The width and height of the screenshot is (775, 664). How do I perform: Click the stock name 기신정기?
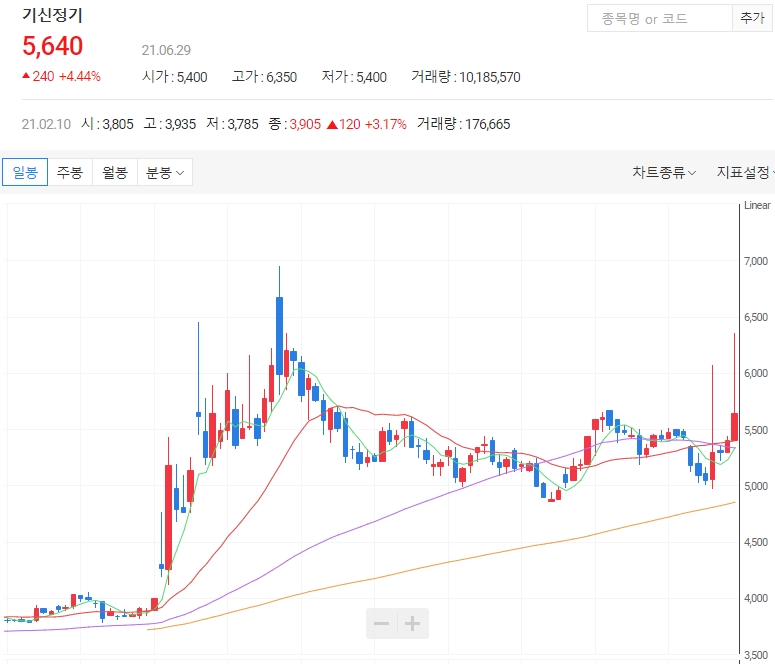(52, 15)
